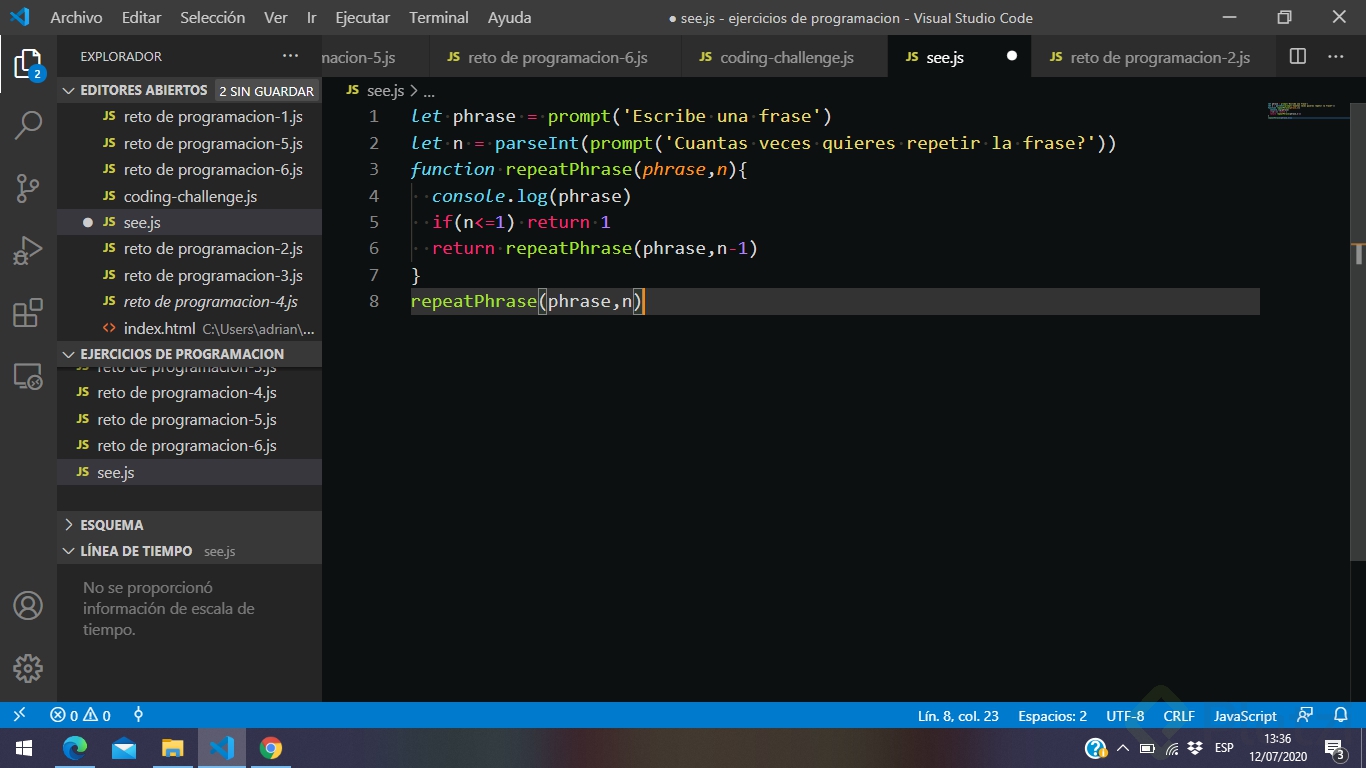Click the 2 SIN GUARDAR badge
The height and width of the screenshot is (768, 1366).
(x=266, y=91)
